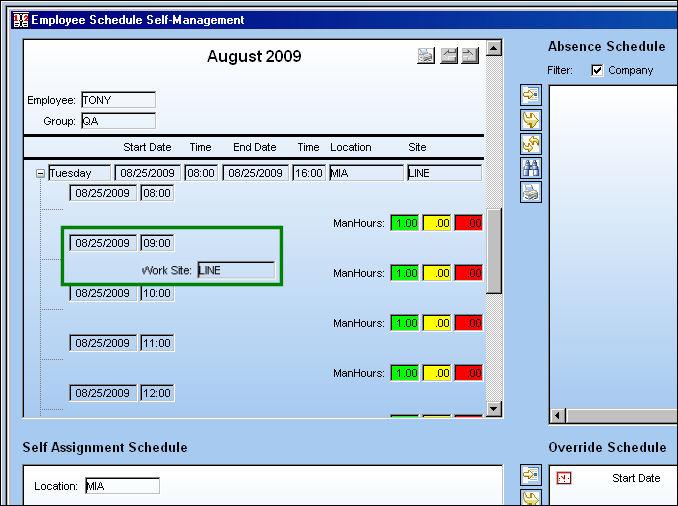Click the yellow .00 ManHours cell under 08:00 entry
Screen dimensions: 678x506
pyautogui.click(x=437, y=223)
